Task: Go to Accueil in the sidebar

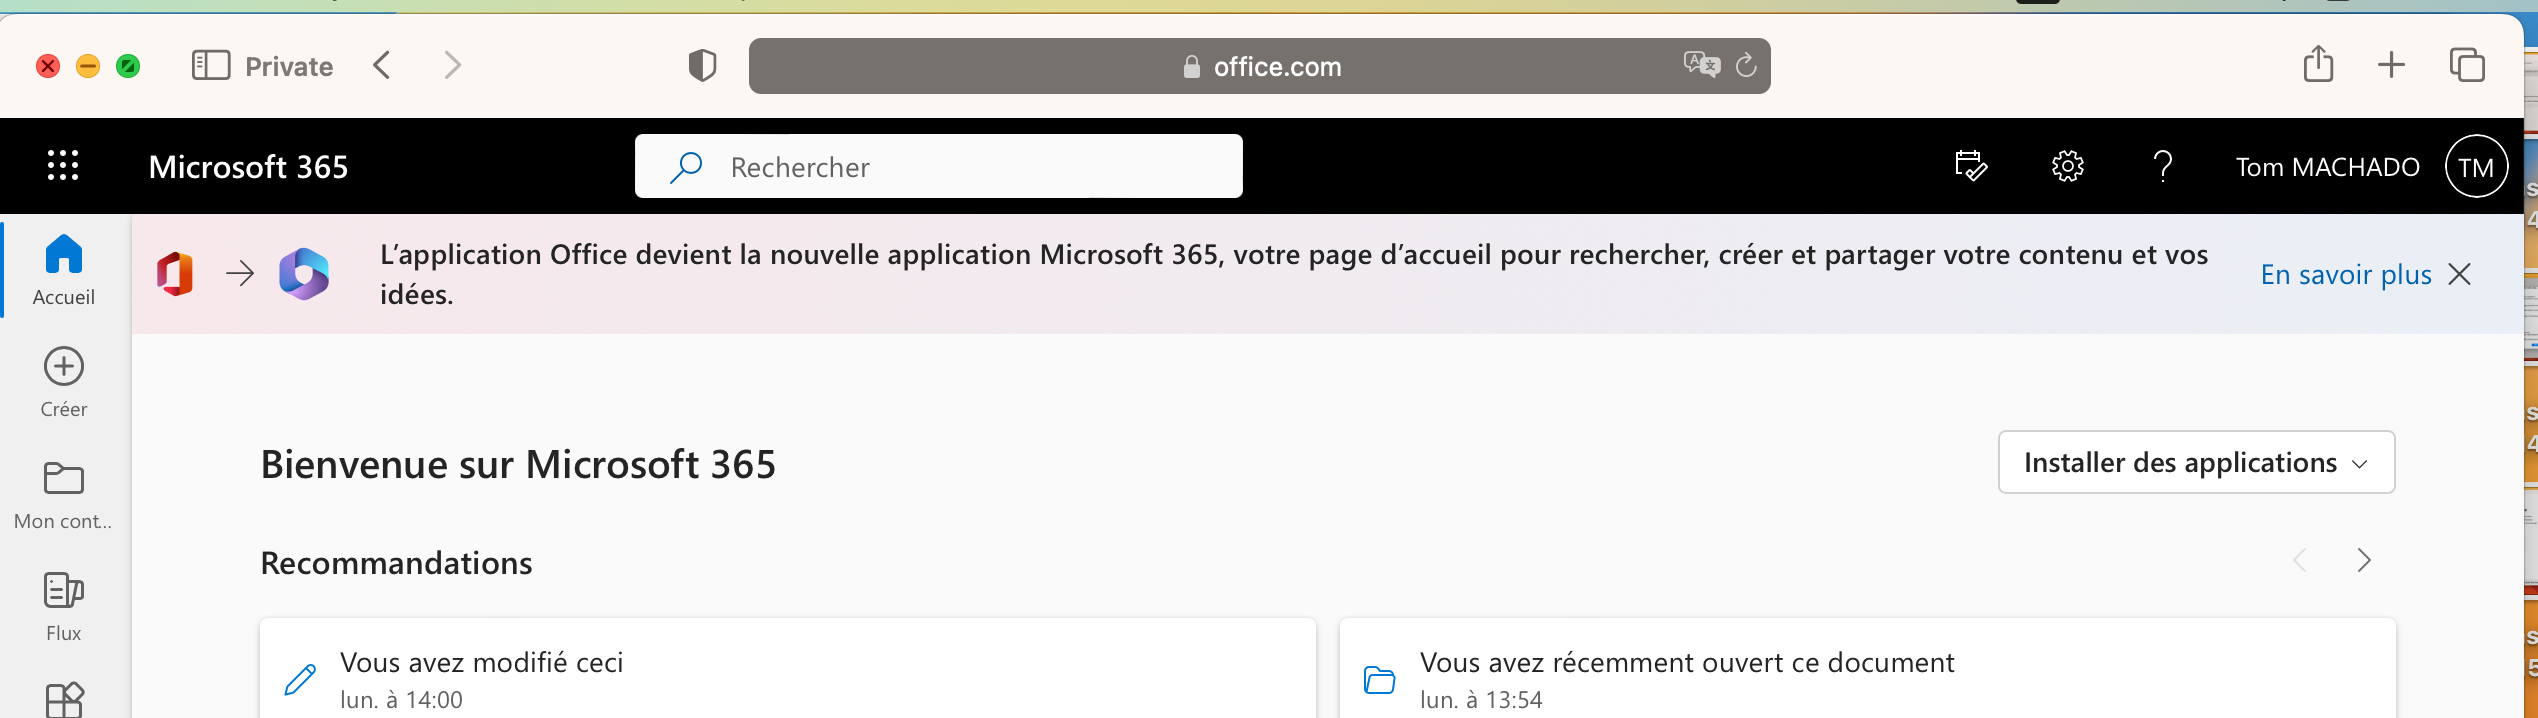Action: tap(64, 268)
